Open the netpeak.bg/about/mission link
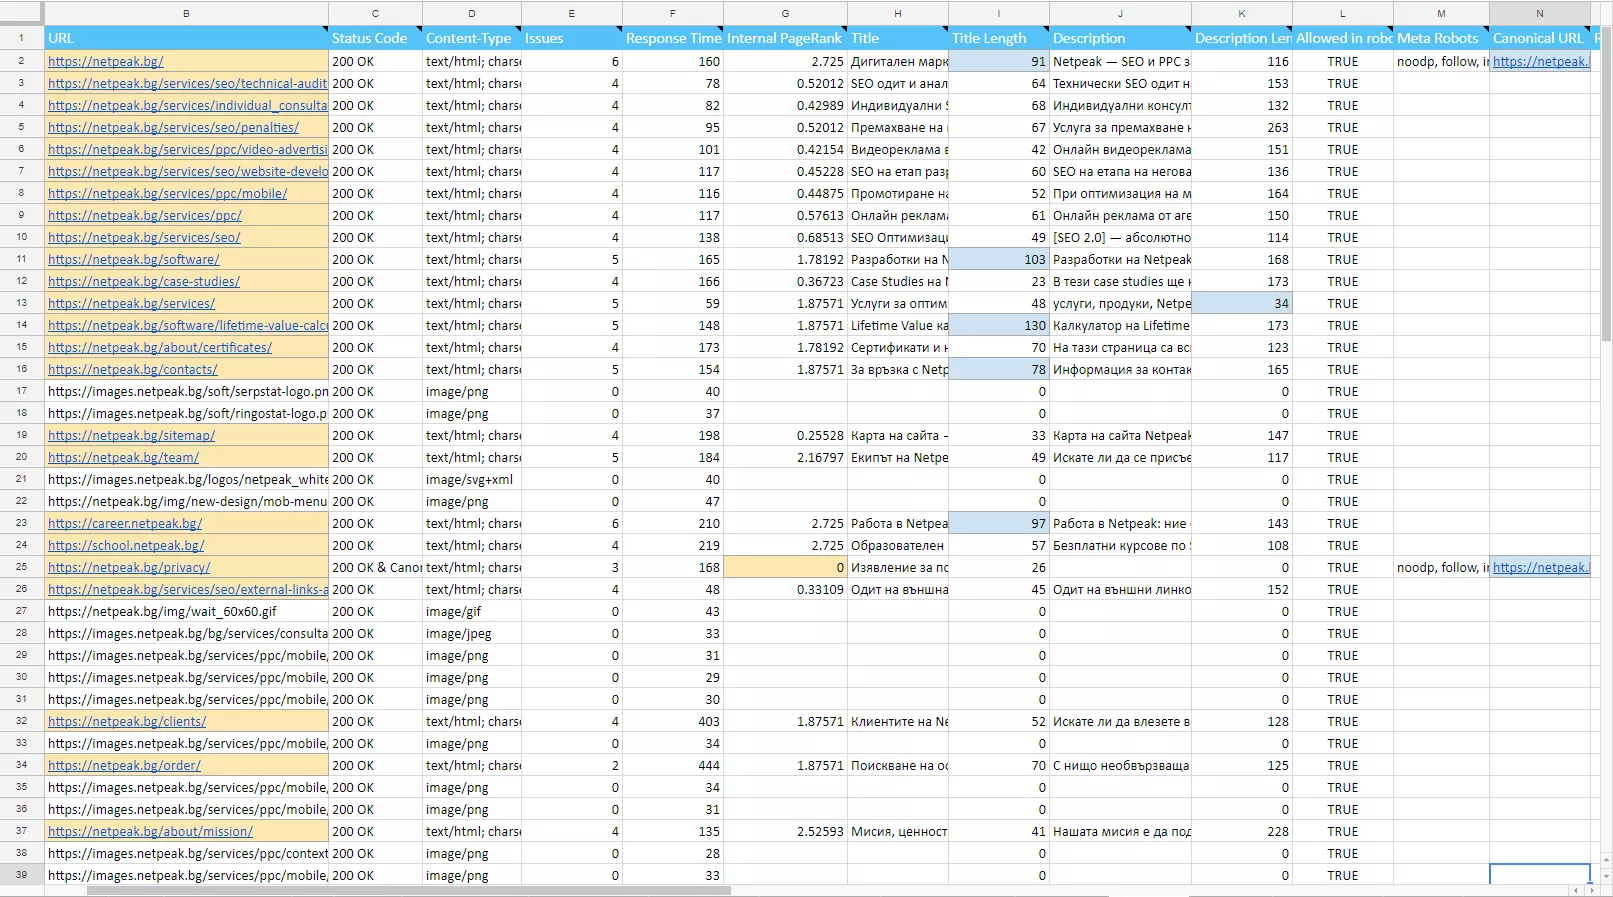This screenshot has height=897, width=1613. coord(150,832)
